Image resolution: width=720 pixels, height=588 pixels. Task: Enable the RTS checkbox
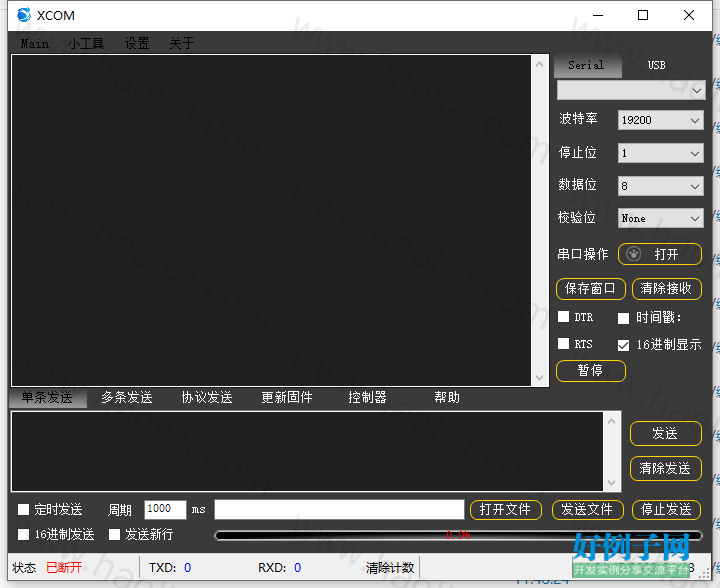tap(563, 344)
